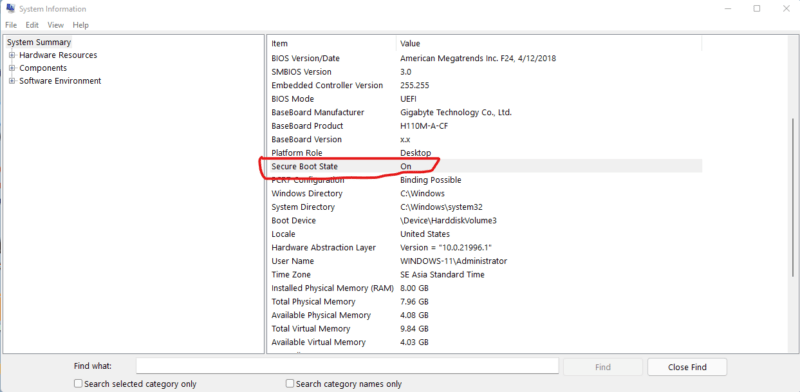Close the System Information window

[x=786, y=9]
